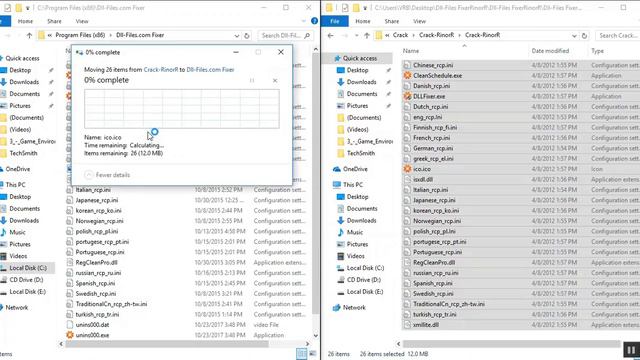Follow Crack-RinorR source link in move dialog
640x360 pixels.
click(161, 70)
